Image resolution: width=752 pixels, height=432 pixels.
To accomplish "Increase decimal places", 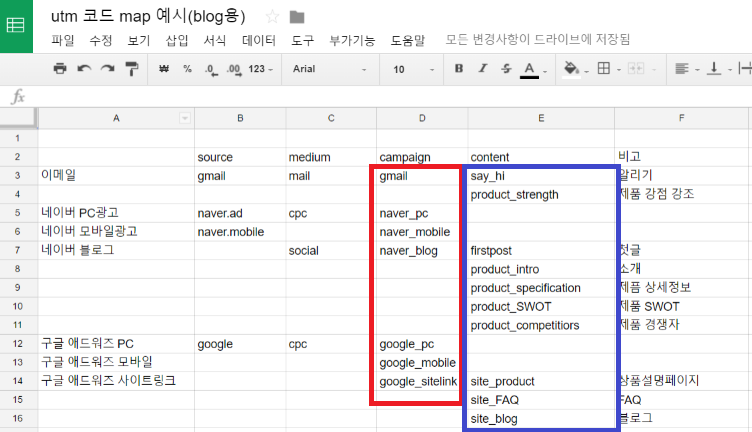I will 234,70.
